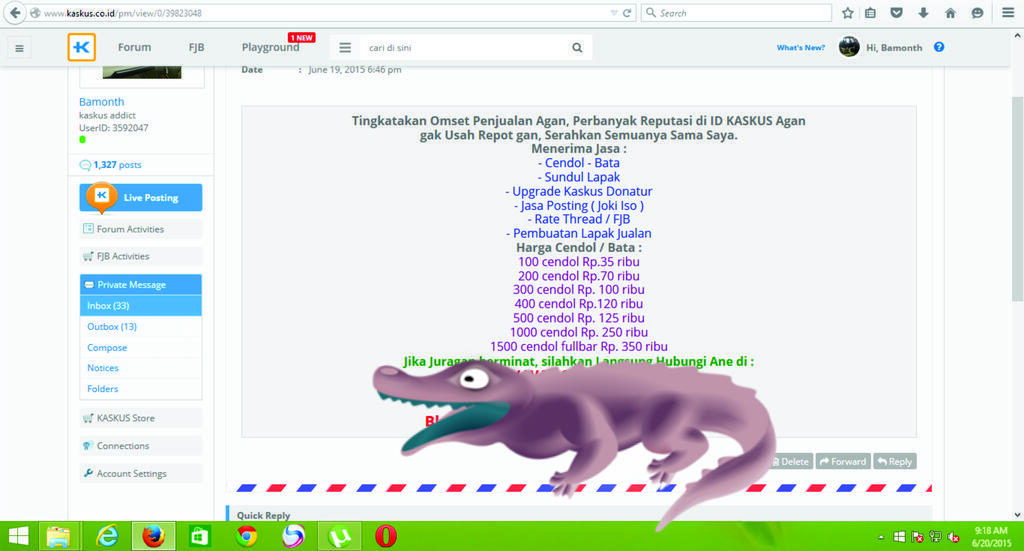Open the Forum menu
Screen dimensions: 1024x551
click(x=135, y=47)
